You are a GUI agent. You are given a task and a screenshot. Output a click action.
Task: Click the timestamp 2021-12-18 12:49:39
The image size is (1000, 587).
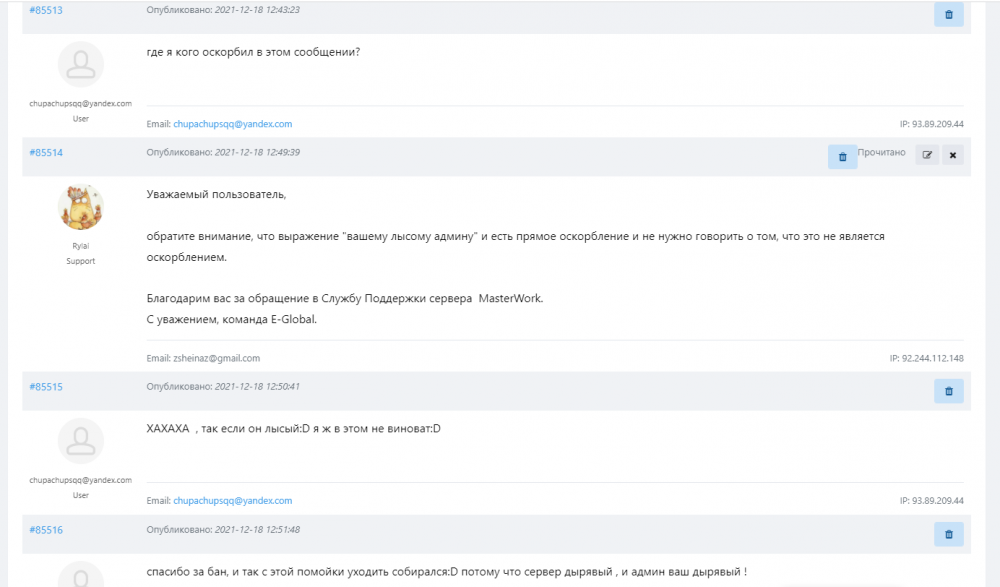pyautogui.click(x=257, y=153)
